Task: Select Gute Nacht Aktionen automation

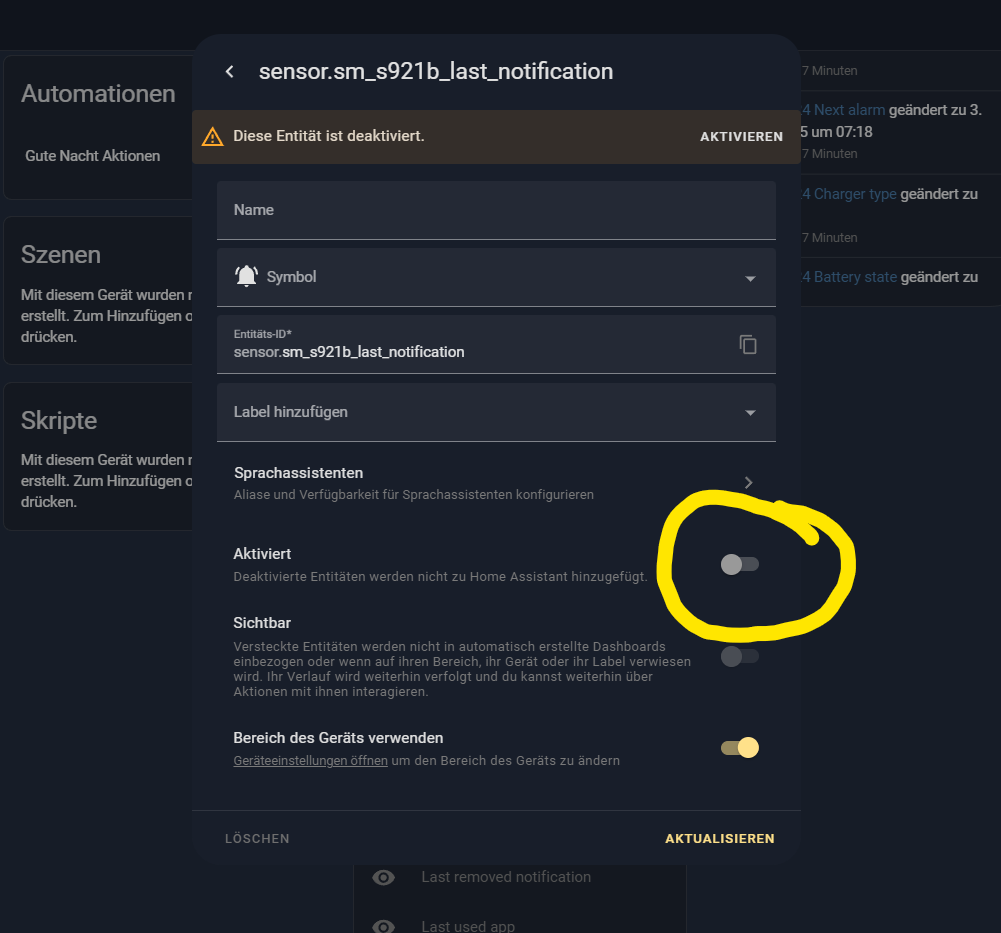Action: pos(93,156)
